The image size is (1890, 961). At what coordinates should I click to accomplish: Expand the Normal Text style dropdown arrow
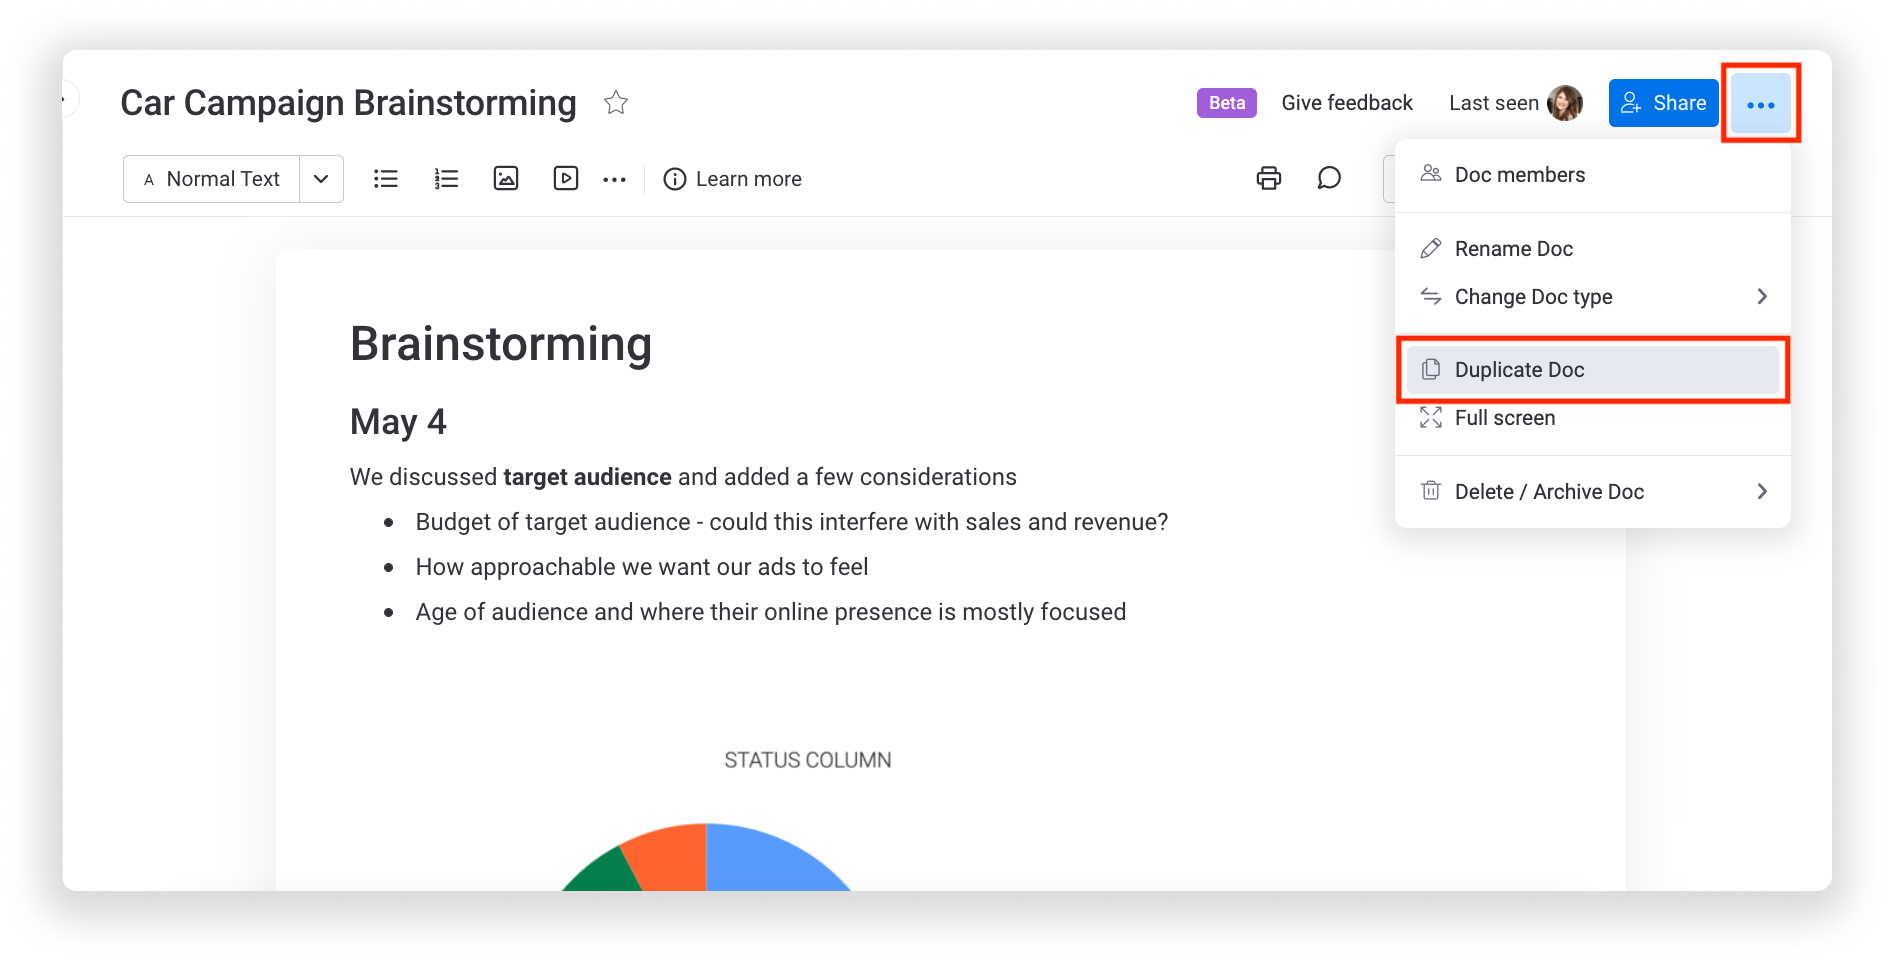coord(321,179)
